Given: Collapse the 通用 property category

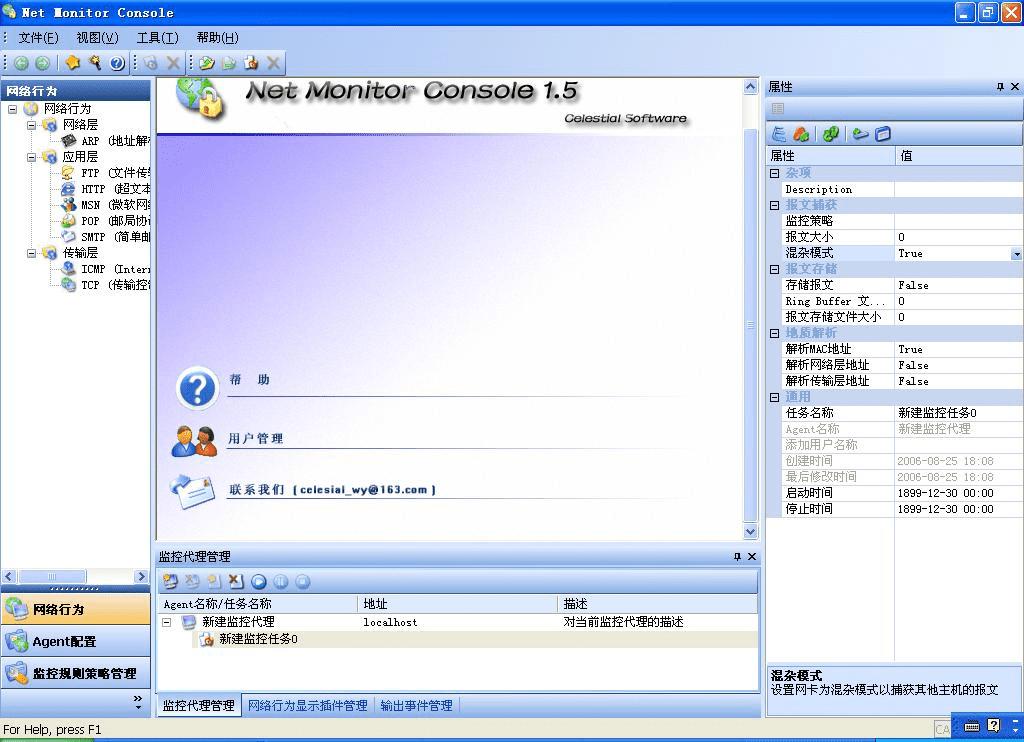Looking at the screenshot, I should (x=775, y=397).
